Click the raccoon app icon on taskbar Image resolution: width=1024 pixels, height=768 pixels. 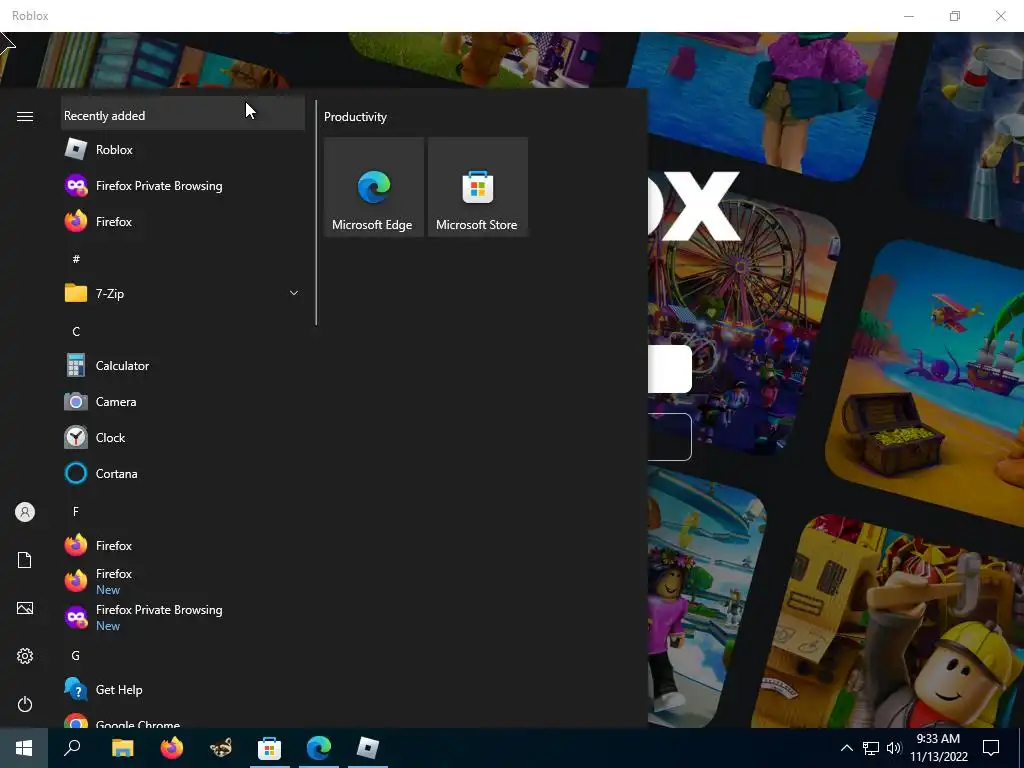coord(221,748)
